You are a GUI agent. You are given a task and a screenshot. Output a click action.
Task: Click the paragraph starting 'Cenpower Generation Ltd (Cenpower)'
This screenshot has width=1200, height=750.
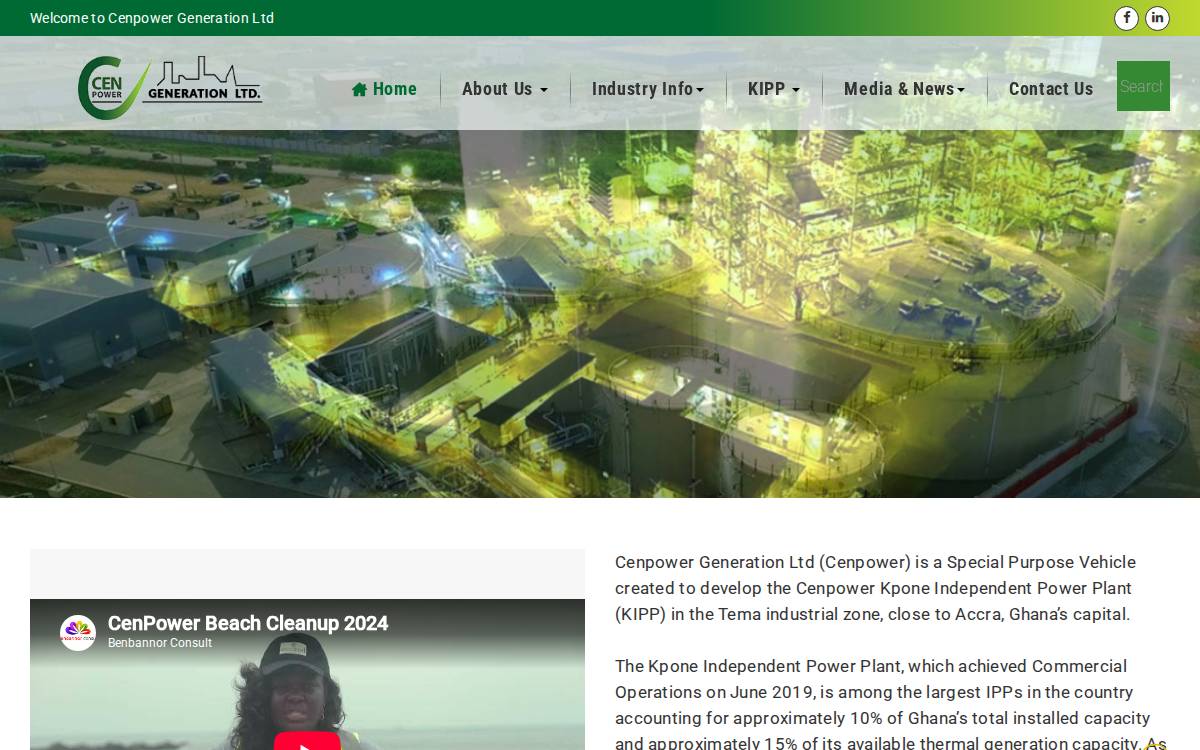coord(875,588)
